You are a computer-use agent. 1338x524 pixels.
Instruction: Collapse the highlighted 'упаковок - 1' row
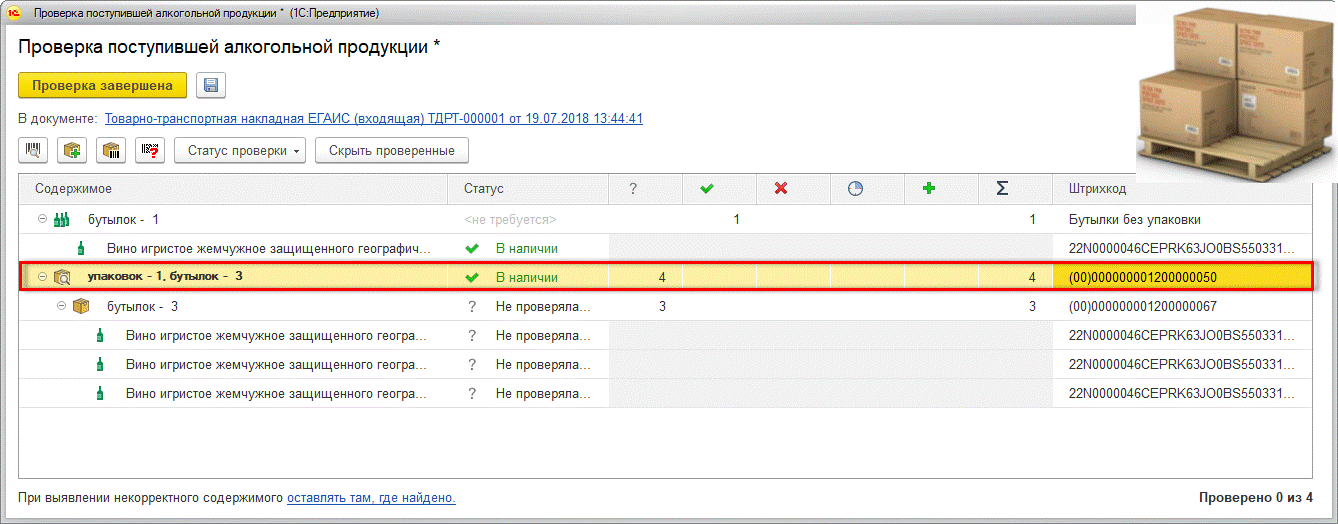click(43, 277)
